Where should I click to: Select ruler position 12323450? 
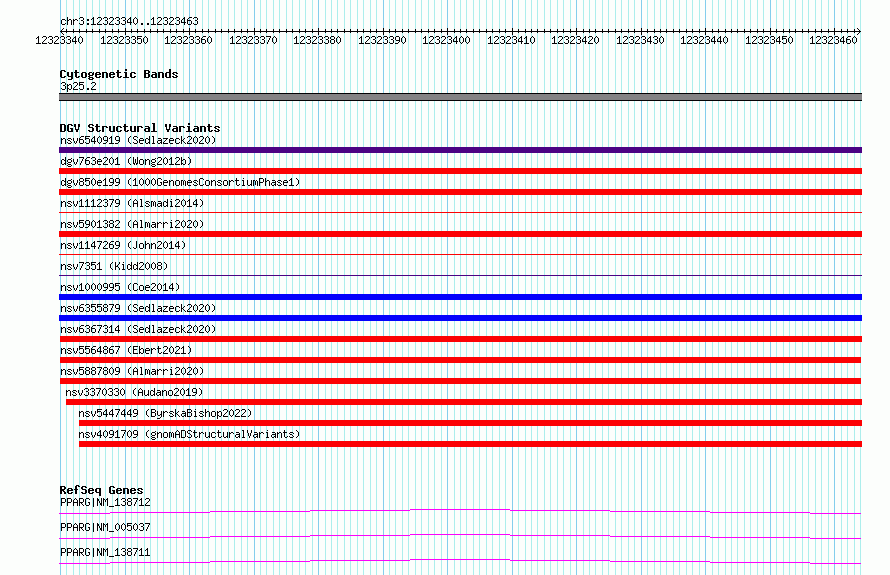(x=769, y=40)
